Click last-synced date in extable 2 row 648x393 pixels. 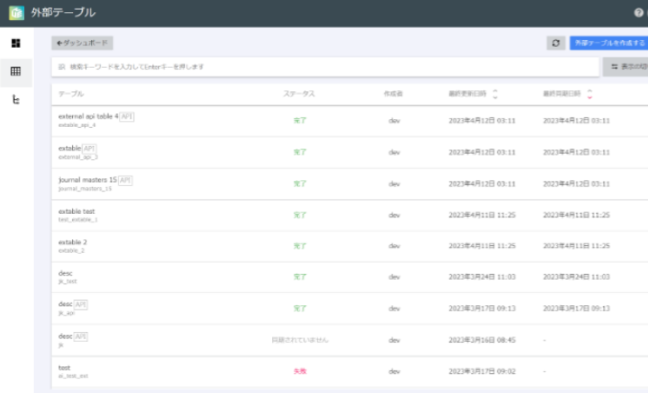577,246
